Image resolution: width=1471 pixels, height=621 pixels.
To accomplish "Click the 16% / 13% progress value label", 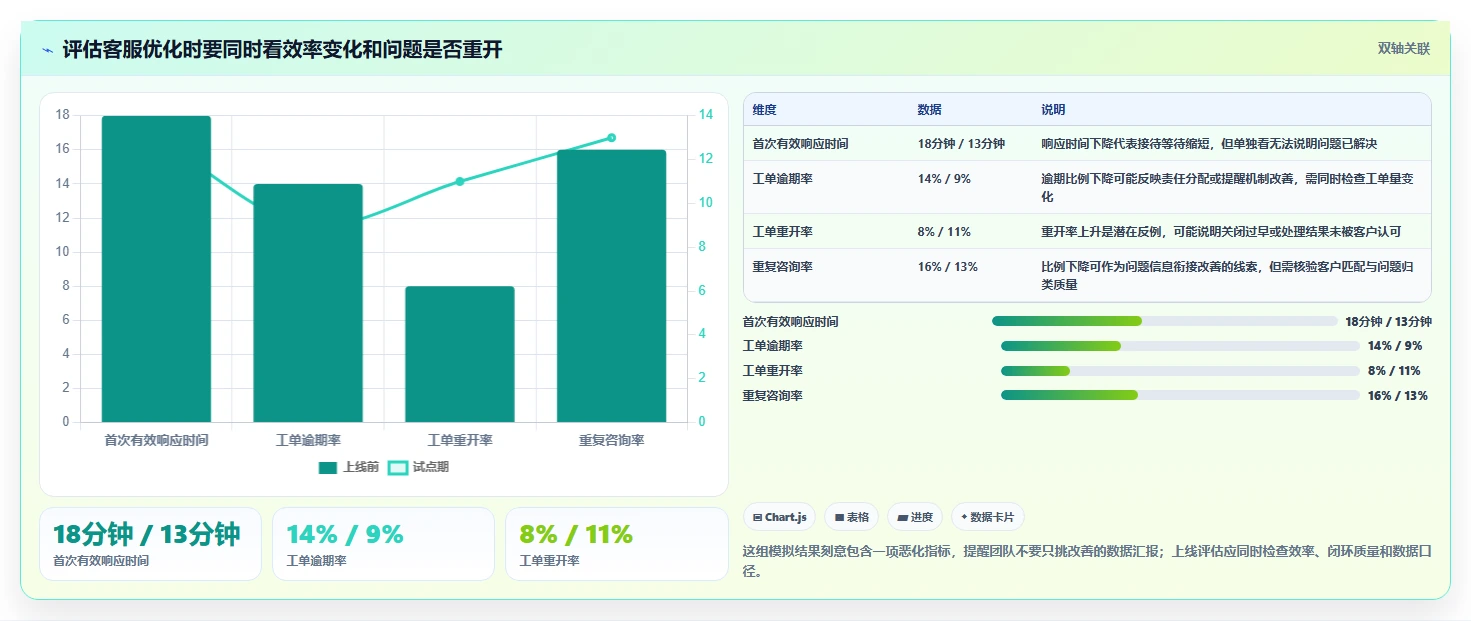I will [1398, 396].
